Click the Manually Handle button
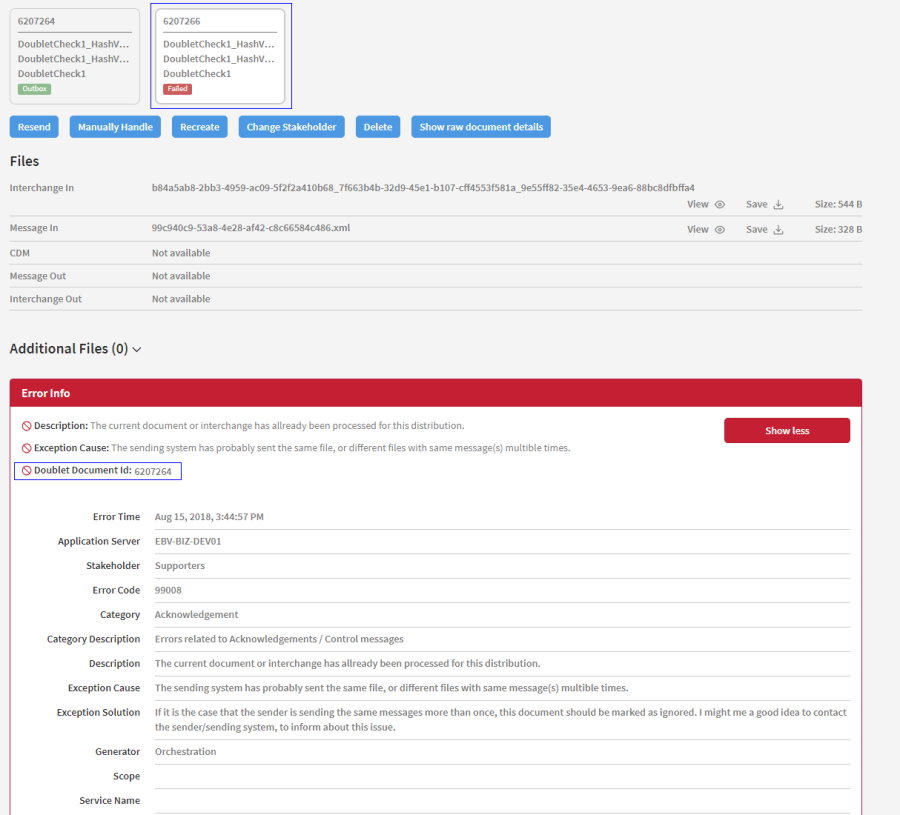Viewport: 900px width, 815px height. click(x=115, y=127)
